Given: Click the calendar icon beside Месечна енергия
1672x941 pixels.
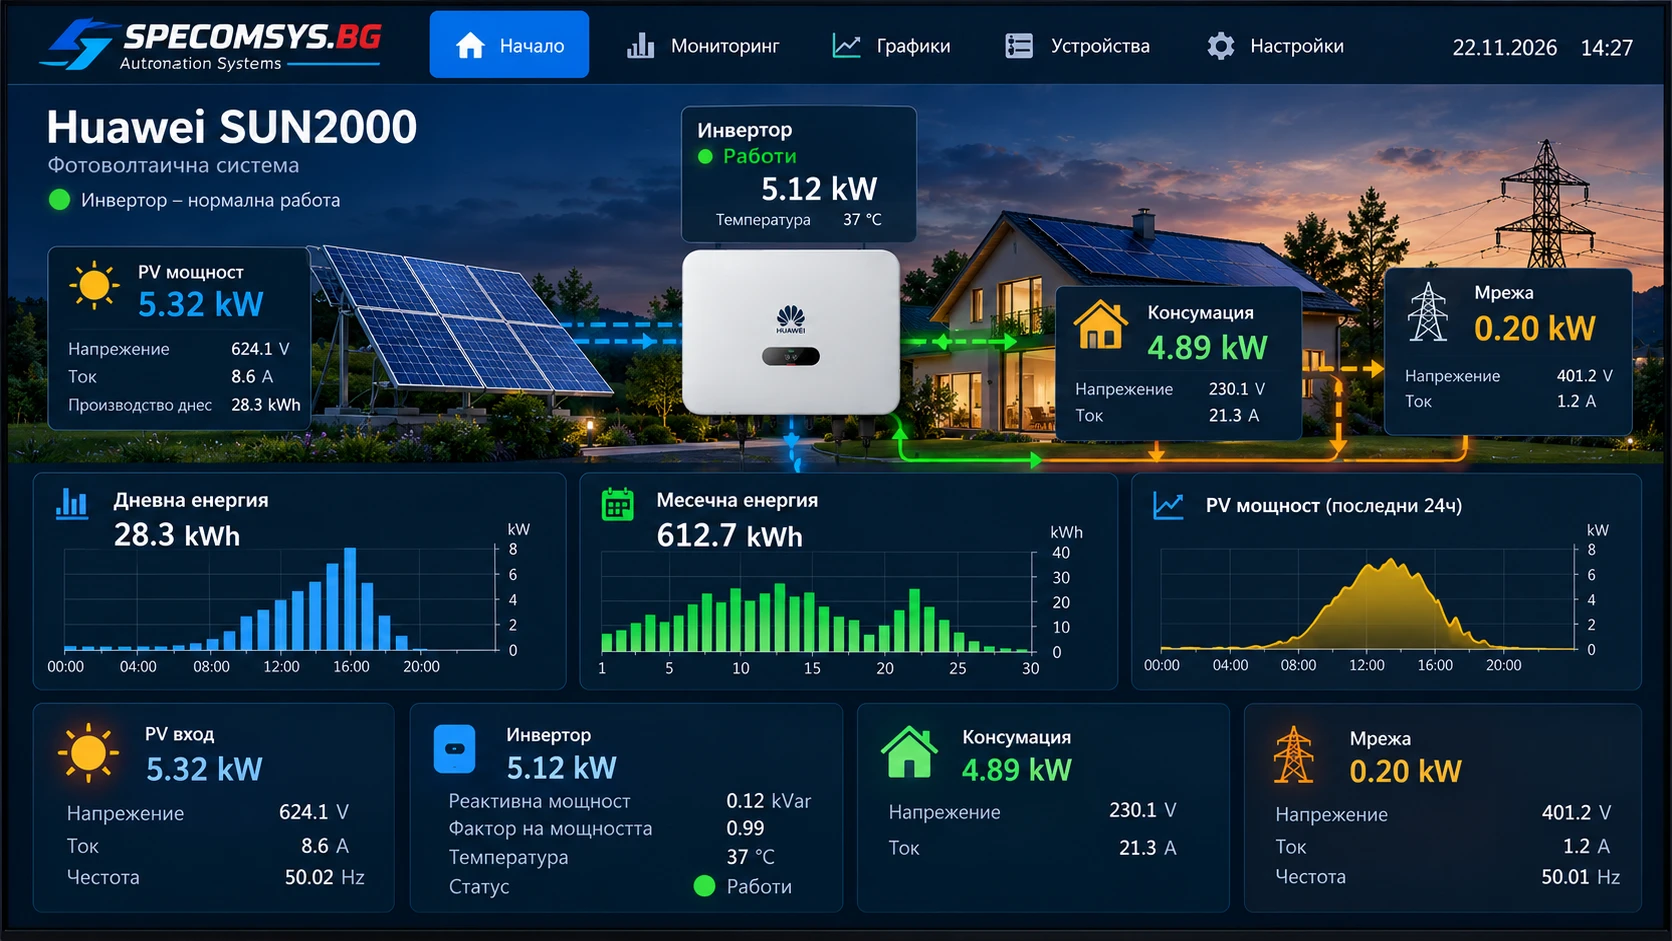Looking at the screenshot, I should 618,503.
